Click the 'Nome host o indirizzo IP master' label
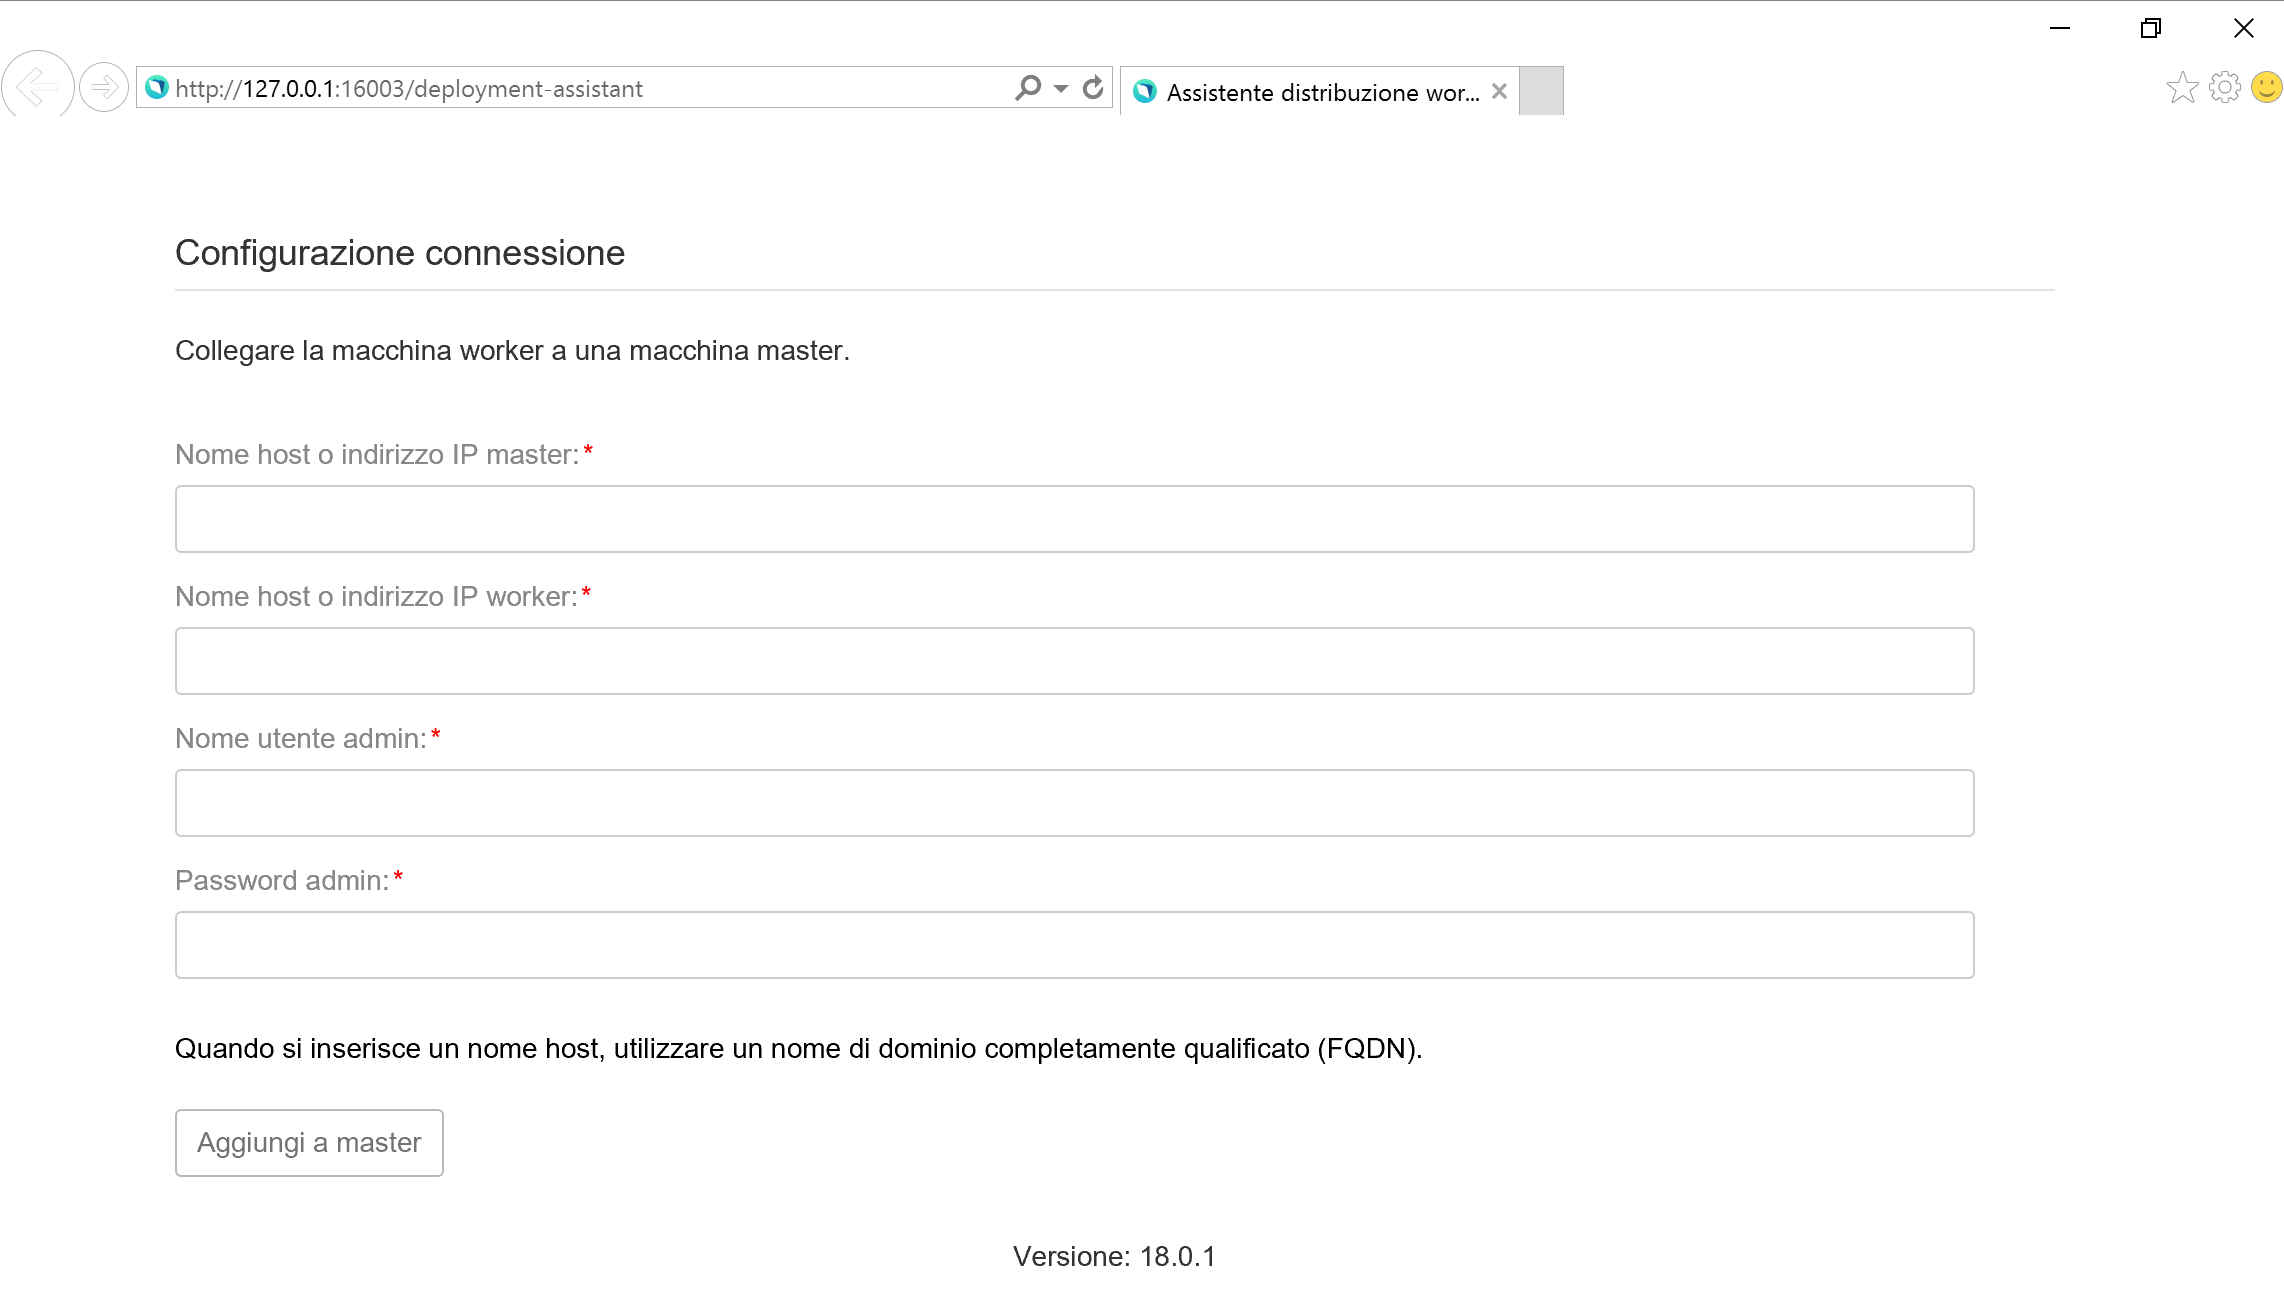The width and height of the screenshot is (2284, 1297). click(x=378, y=455)
